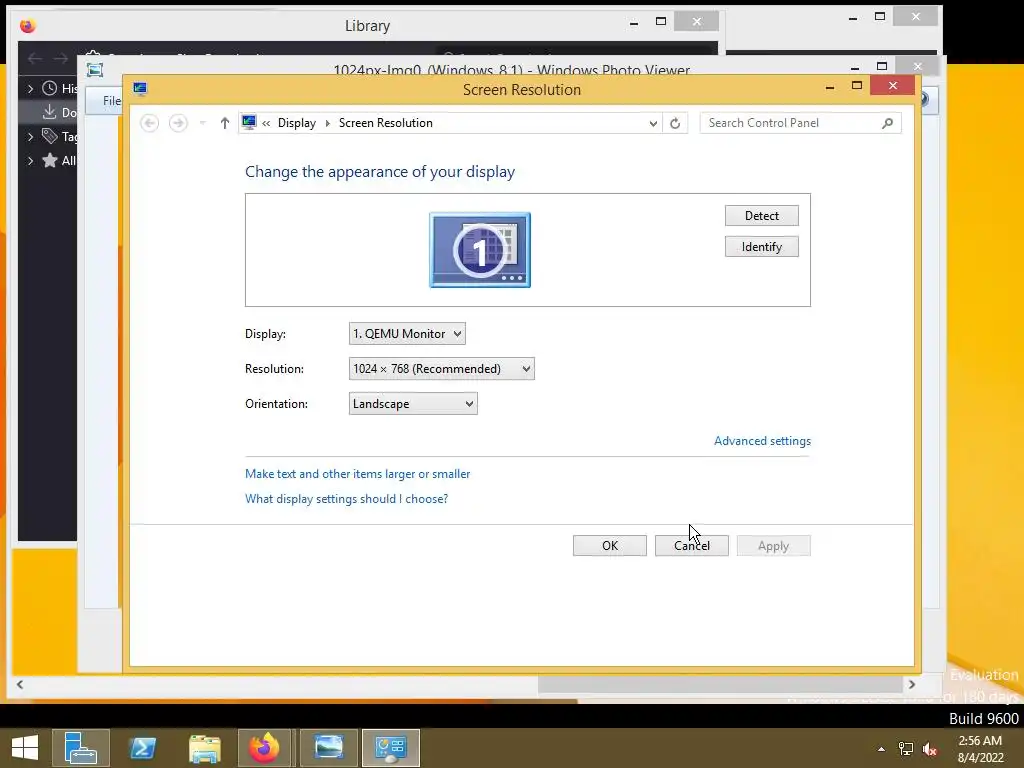Expand All Bookmarks item in Library sidebar
The image size is (1024, 768).
pos(30,161)
